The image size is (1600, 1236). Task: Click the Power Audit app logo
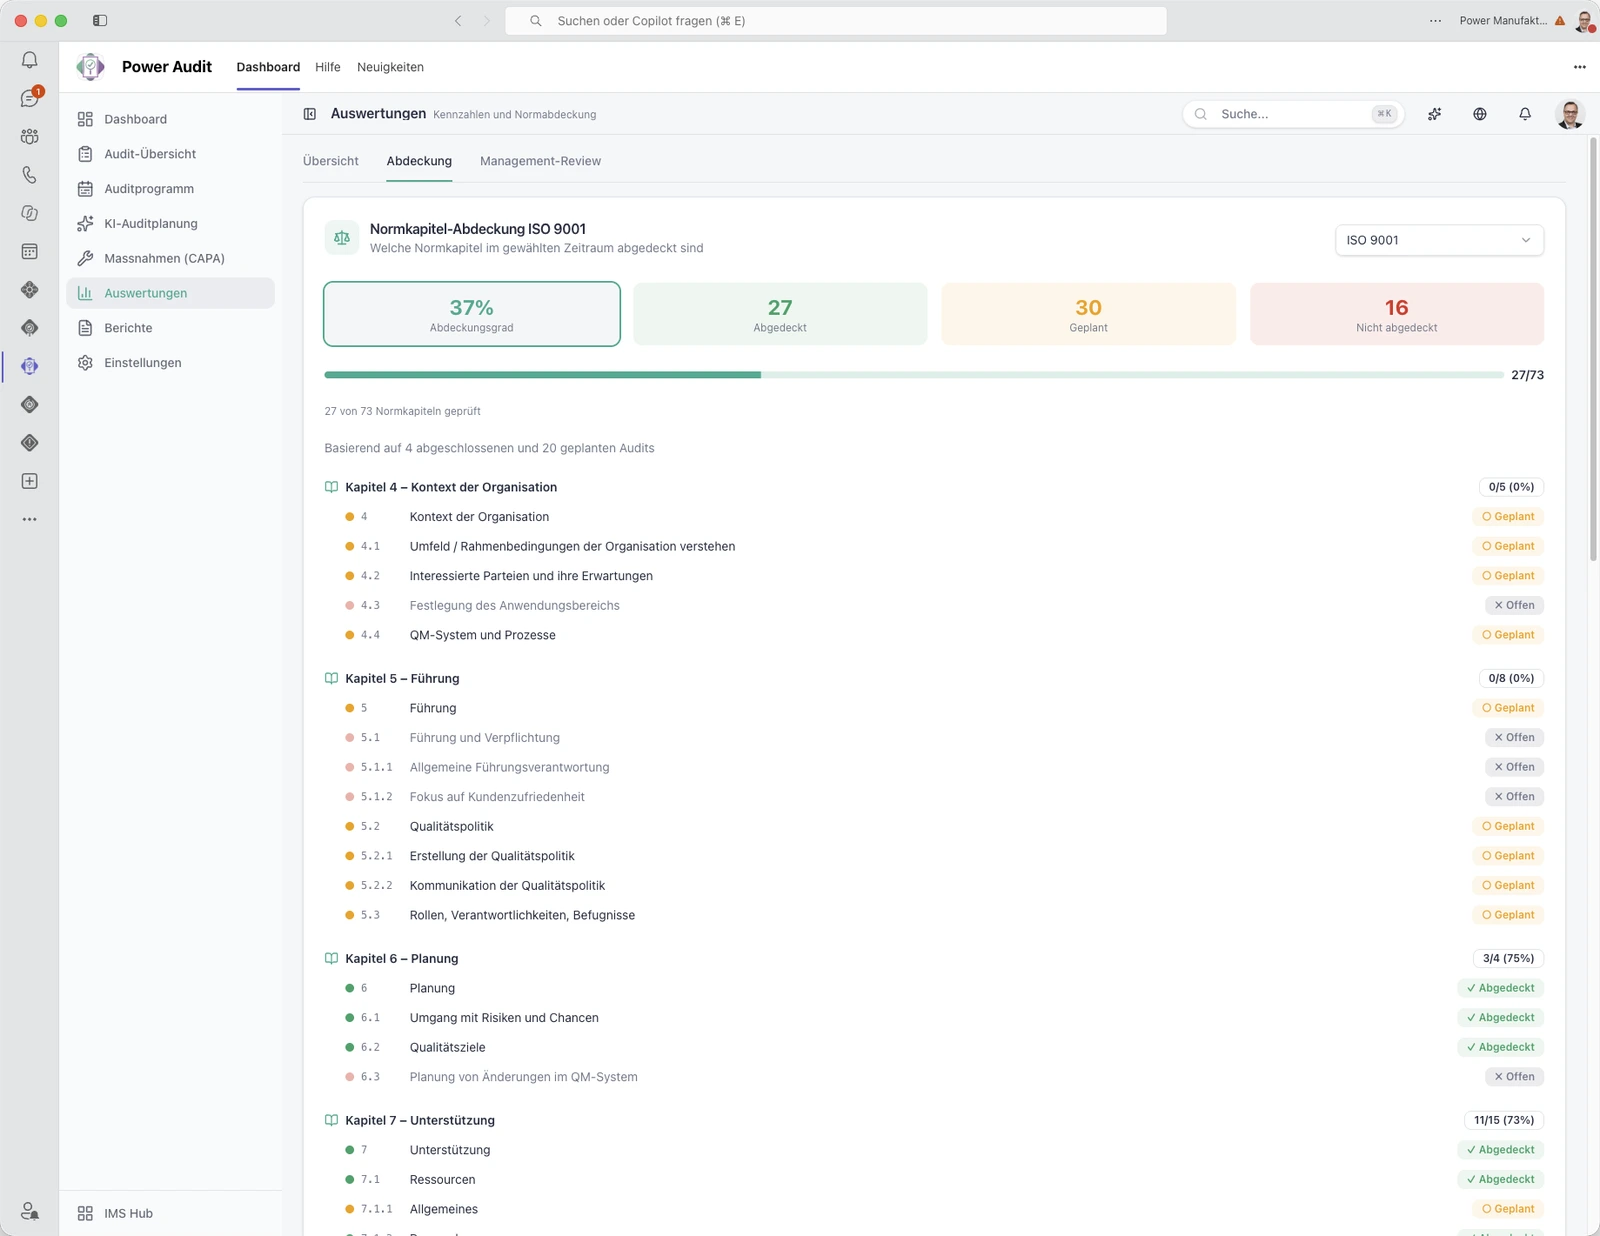click(x=90, y=67)
